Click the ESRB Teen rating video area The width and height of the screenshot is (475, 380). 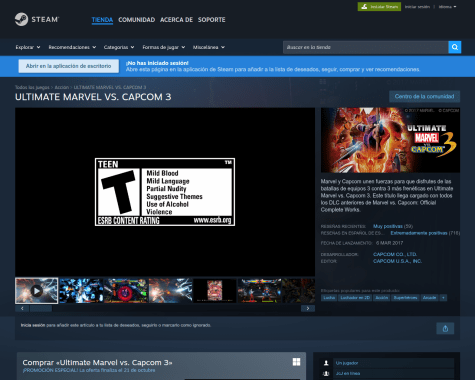pyautogui.click(x=165, y=192)
